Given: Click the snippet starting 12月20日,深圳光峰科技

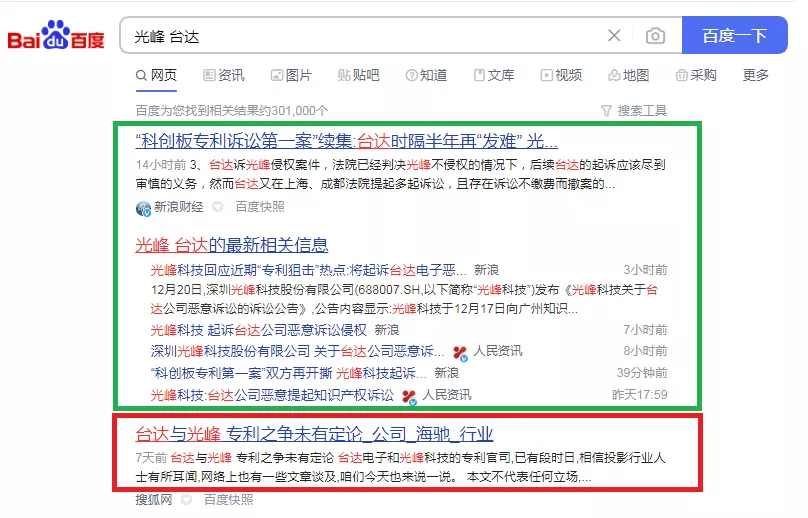Looking at the screenshot, I should [x=405, y=299].
